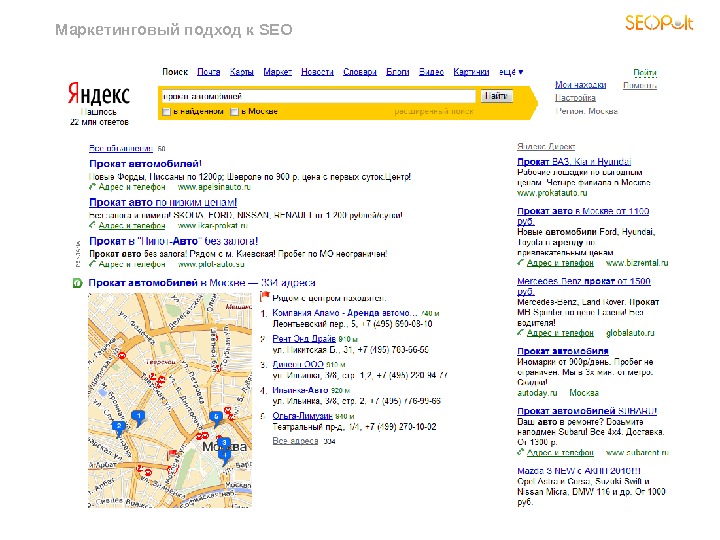Click 'Все адреса' link

point(295,441)
